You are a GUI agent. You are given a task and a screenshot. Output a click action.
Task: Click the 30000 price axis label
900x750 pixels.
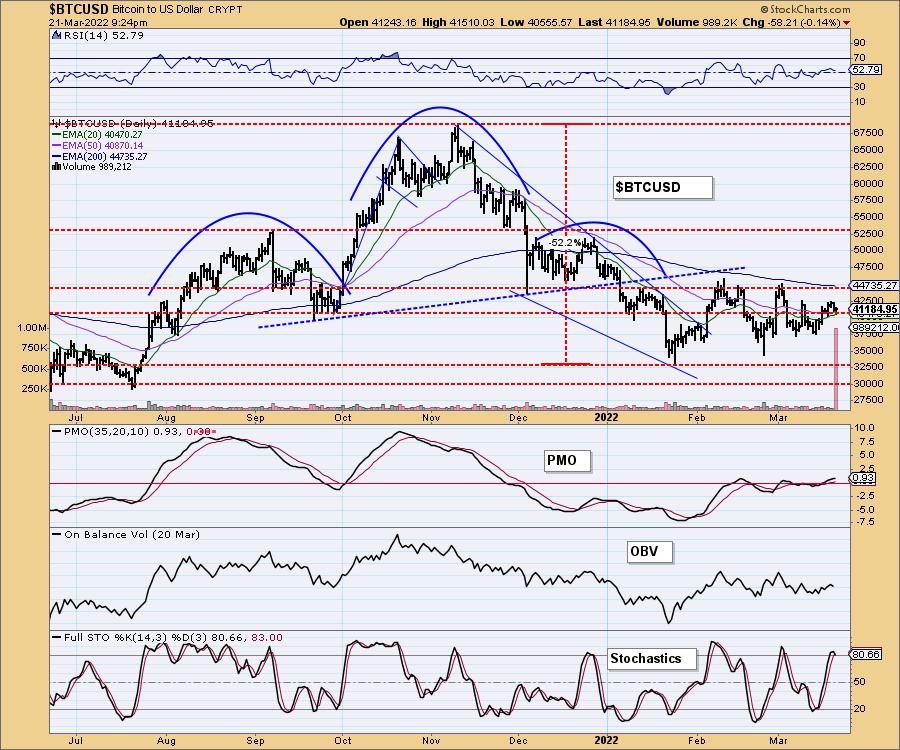pyautogui.click(x=868, y=384)
